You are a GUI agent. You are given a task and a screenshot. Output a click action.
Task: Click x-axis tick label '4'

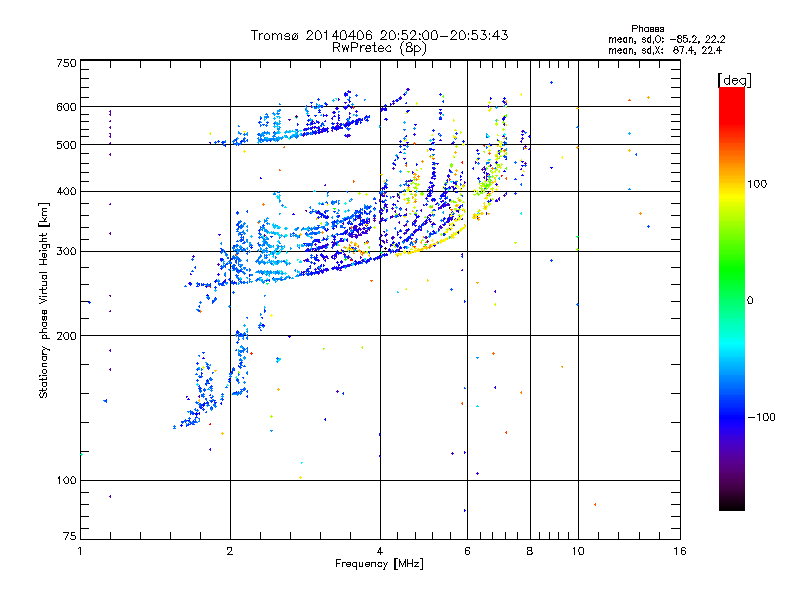click(x=380, y=551)
